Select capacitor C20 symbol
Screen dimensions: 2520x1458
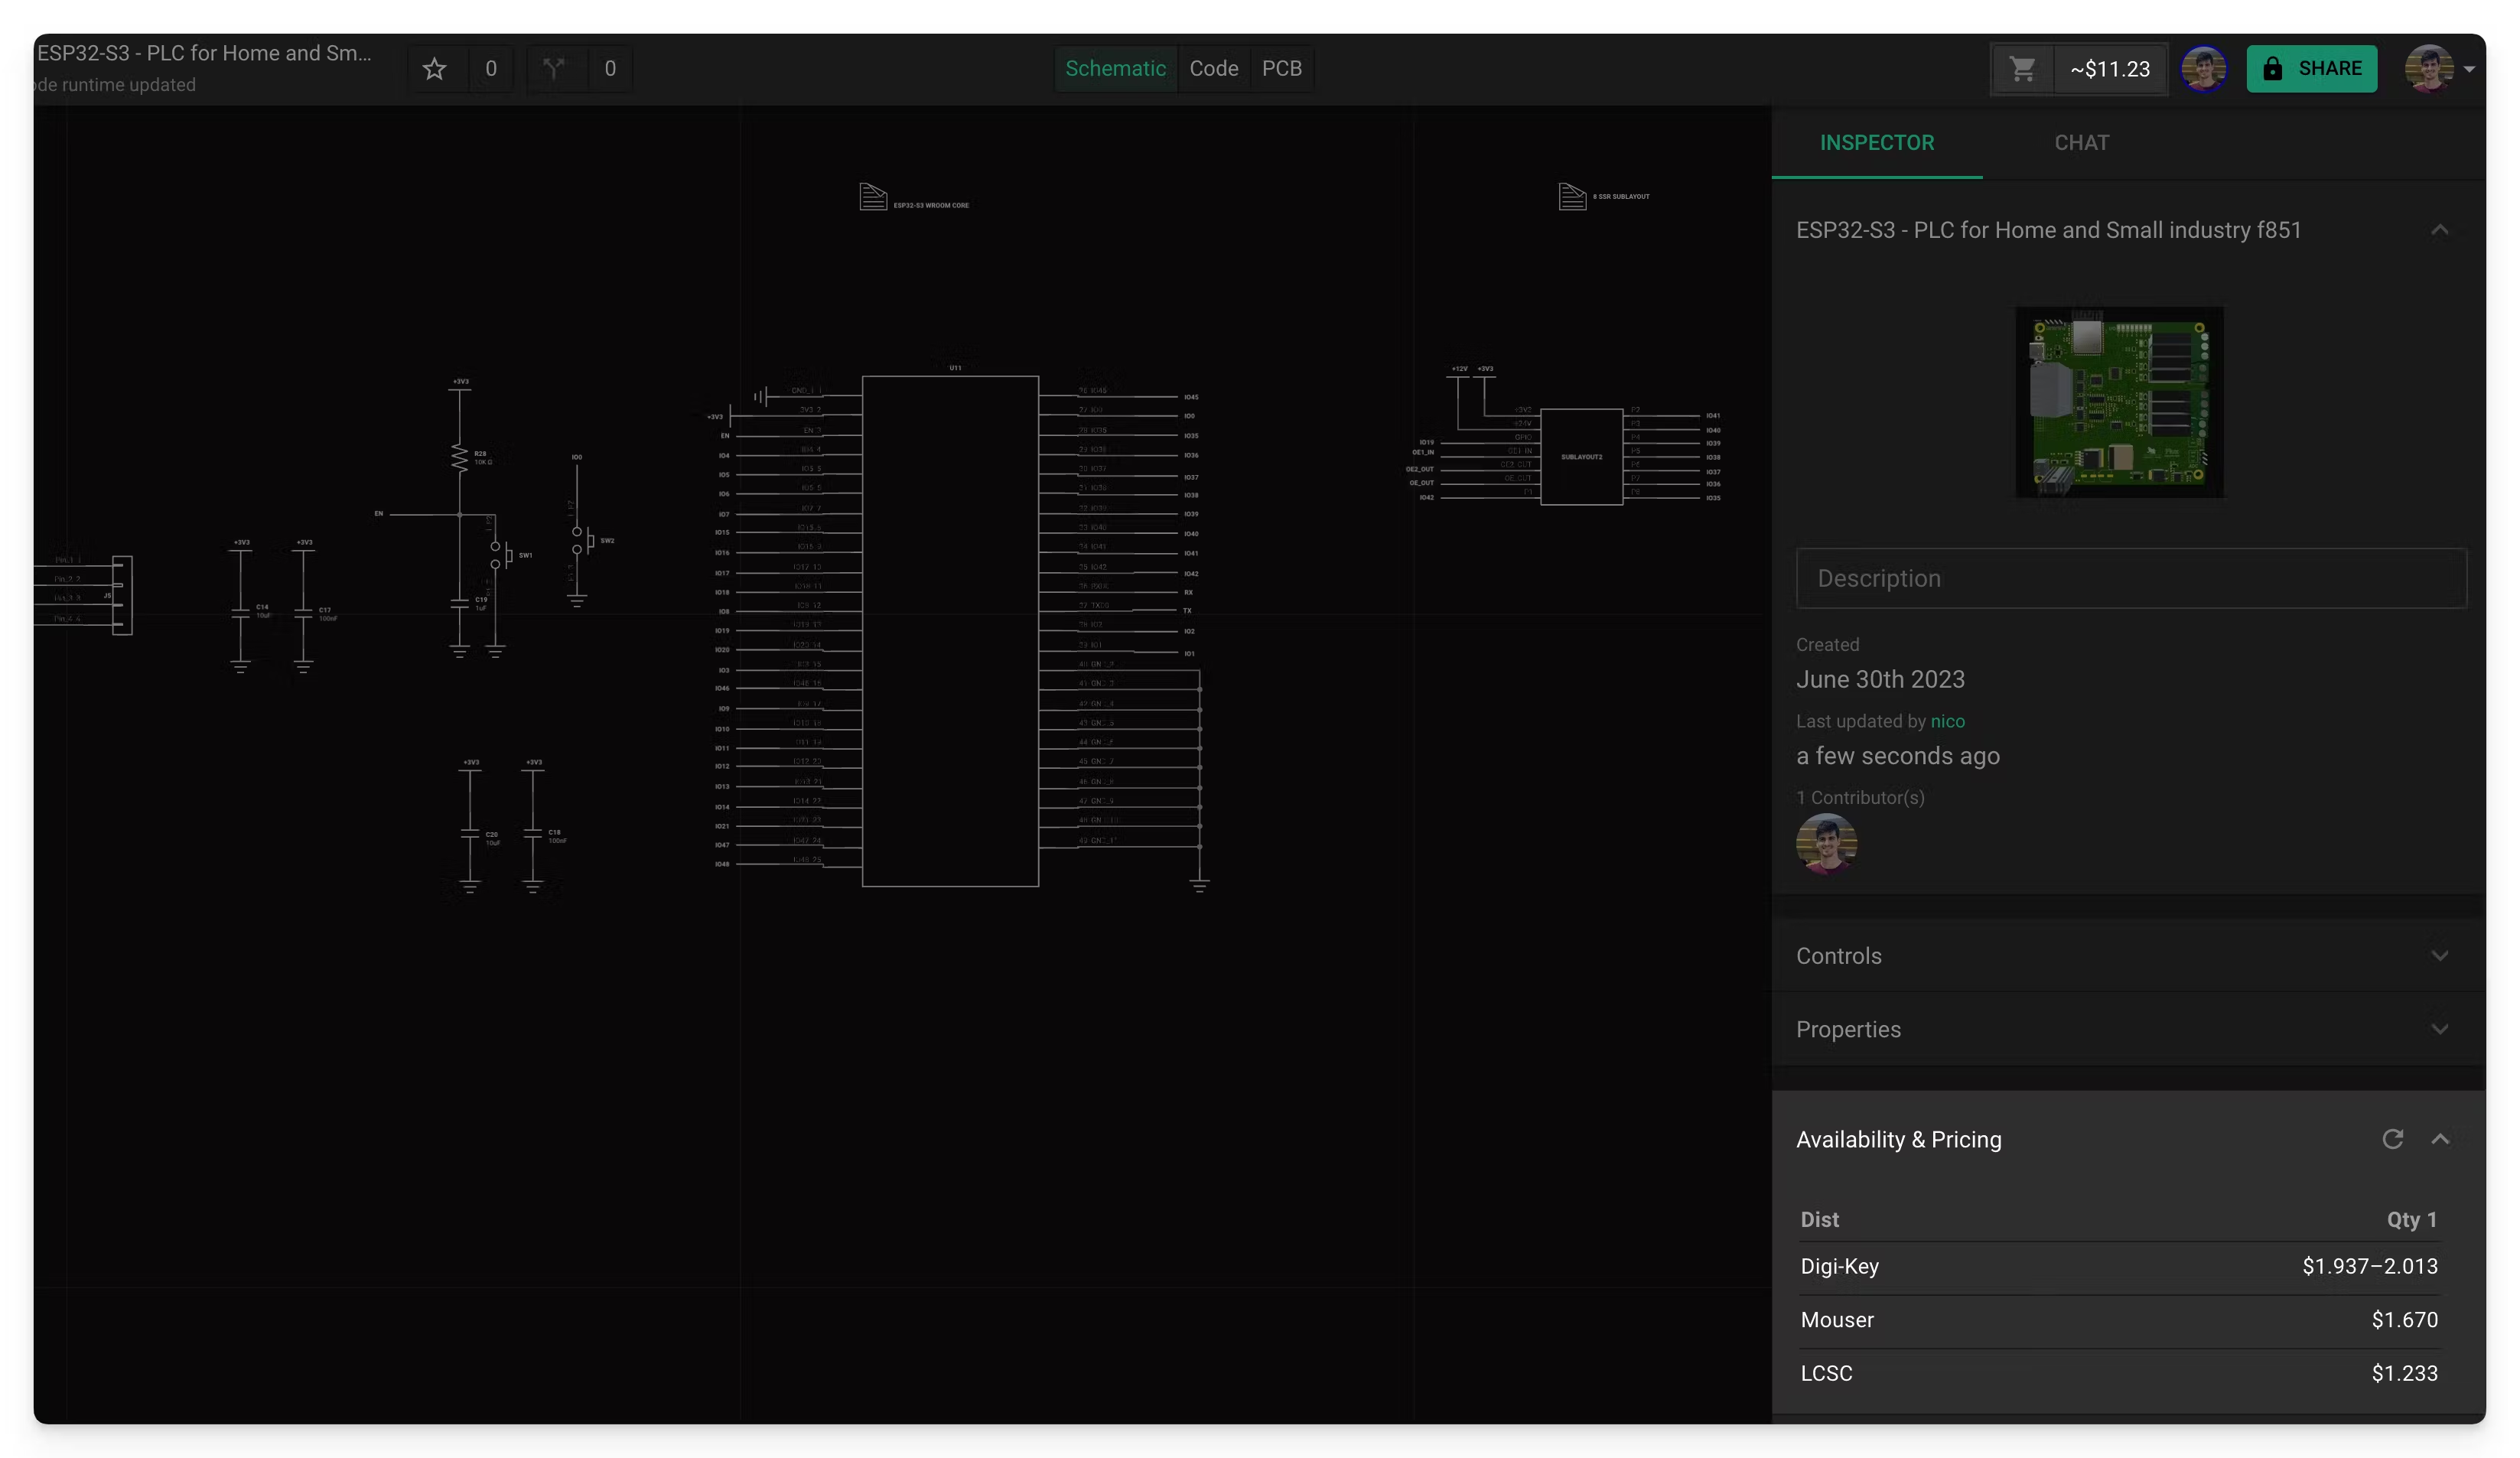pos(470,833)
